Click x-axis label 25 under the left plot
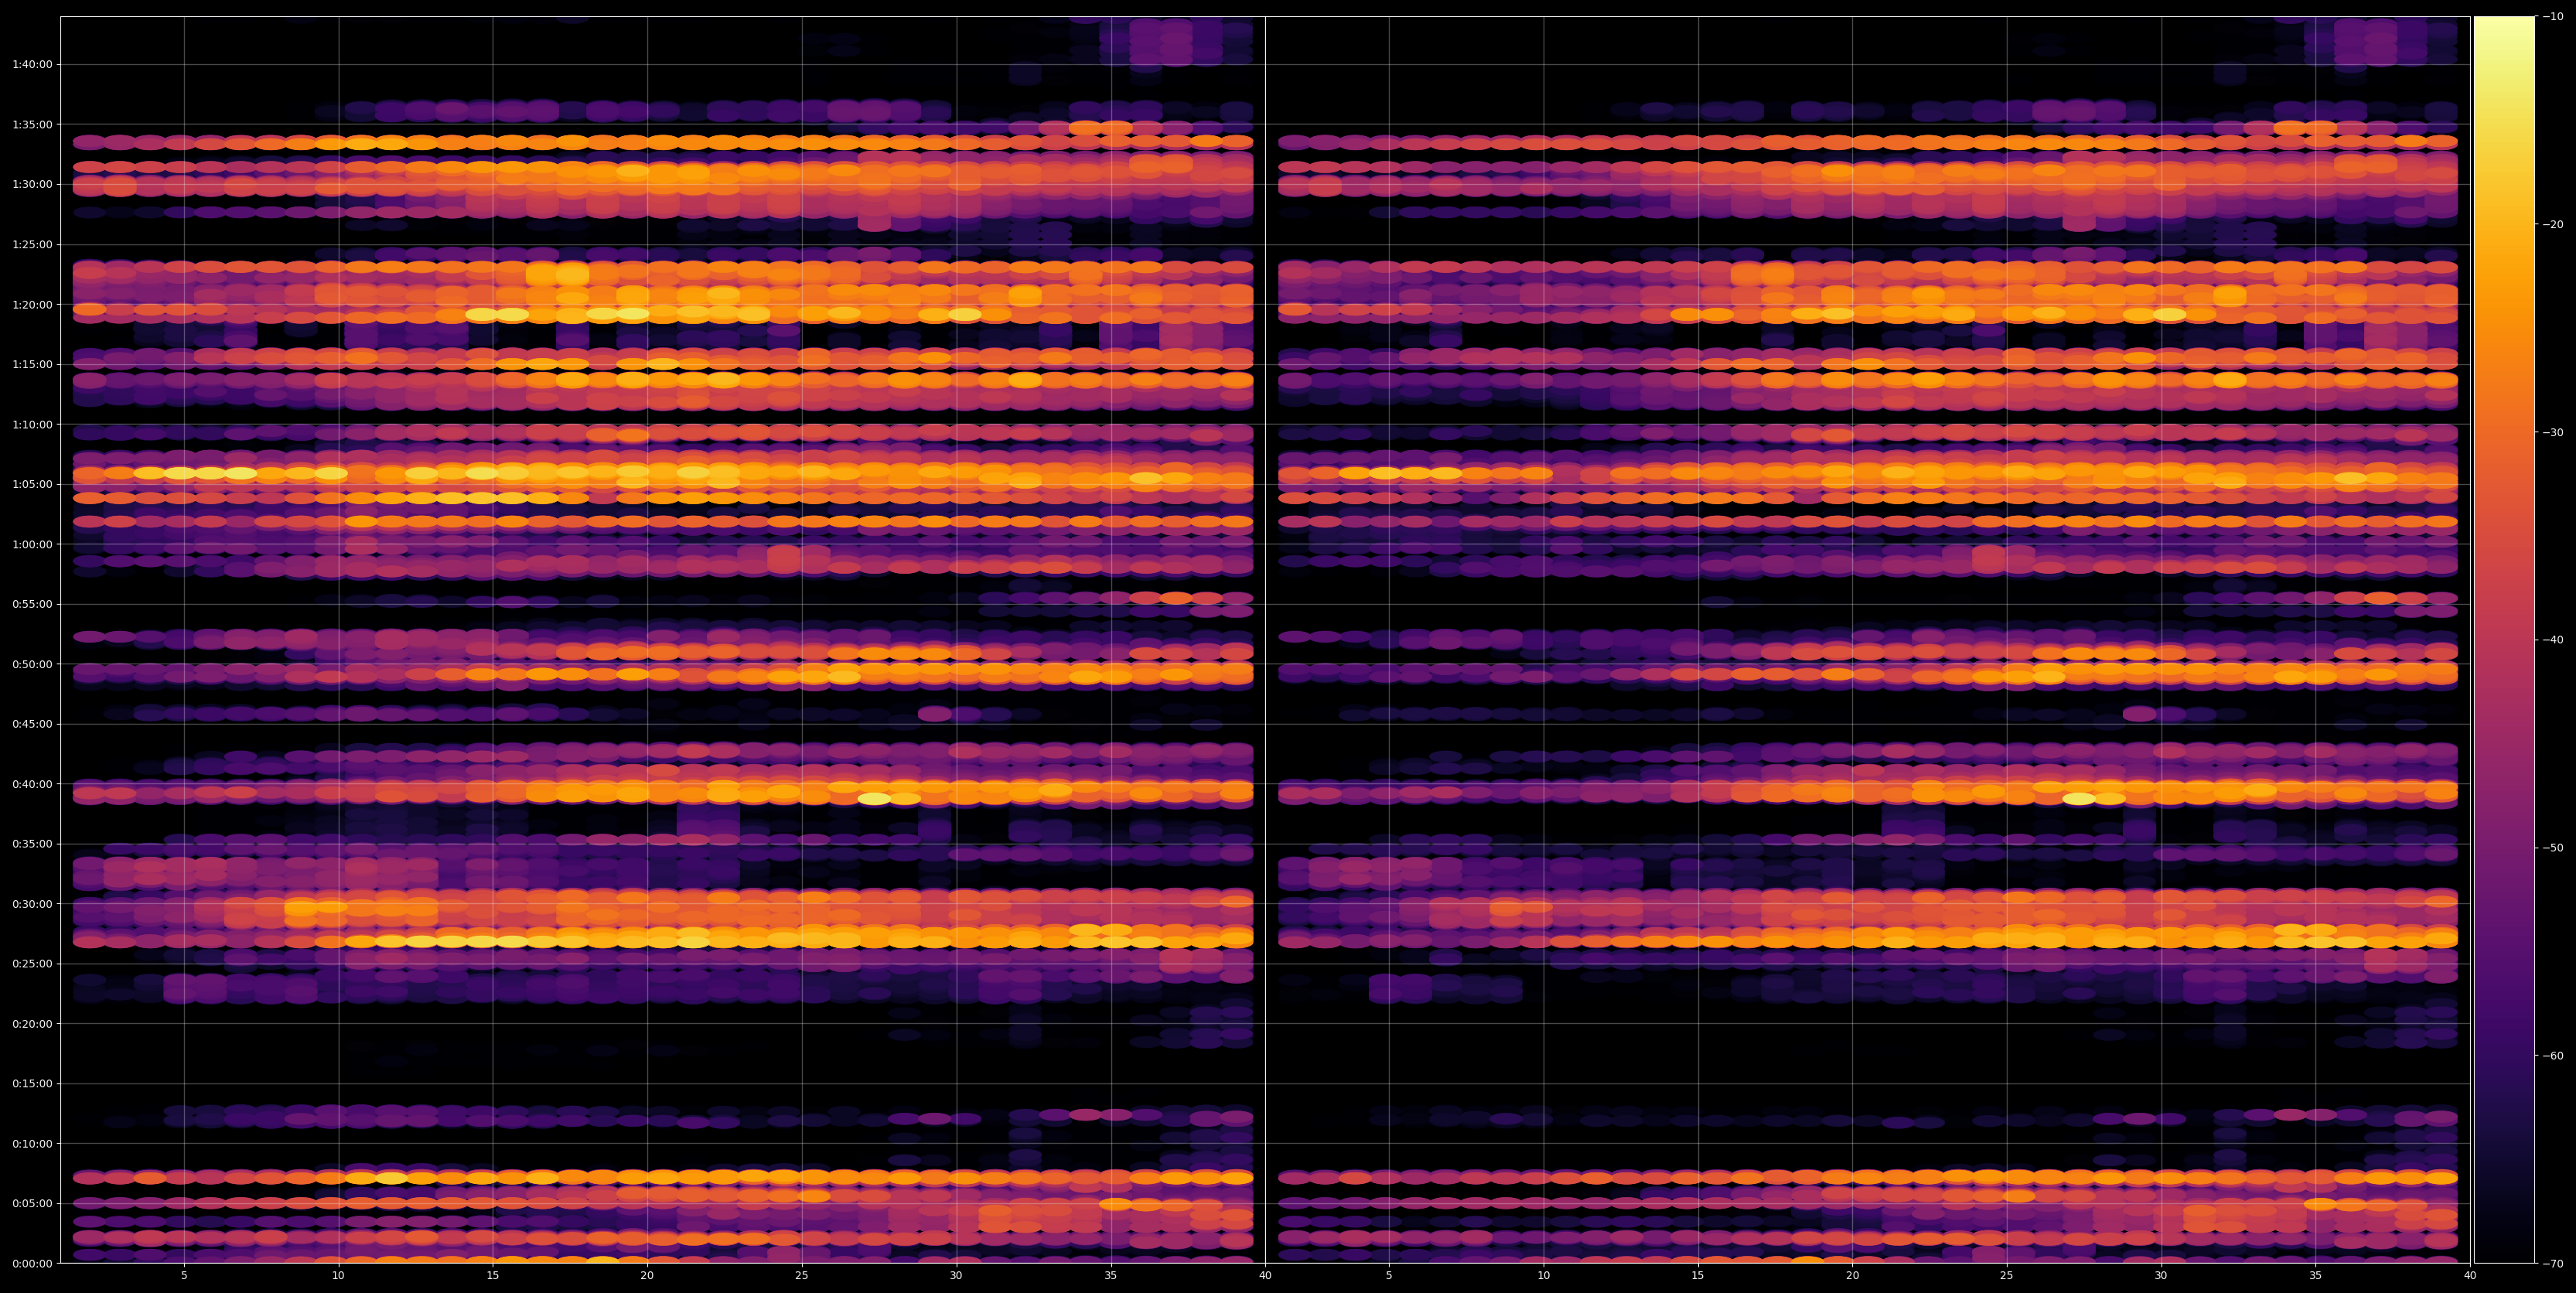 click(802, 1276)
